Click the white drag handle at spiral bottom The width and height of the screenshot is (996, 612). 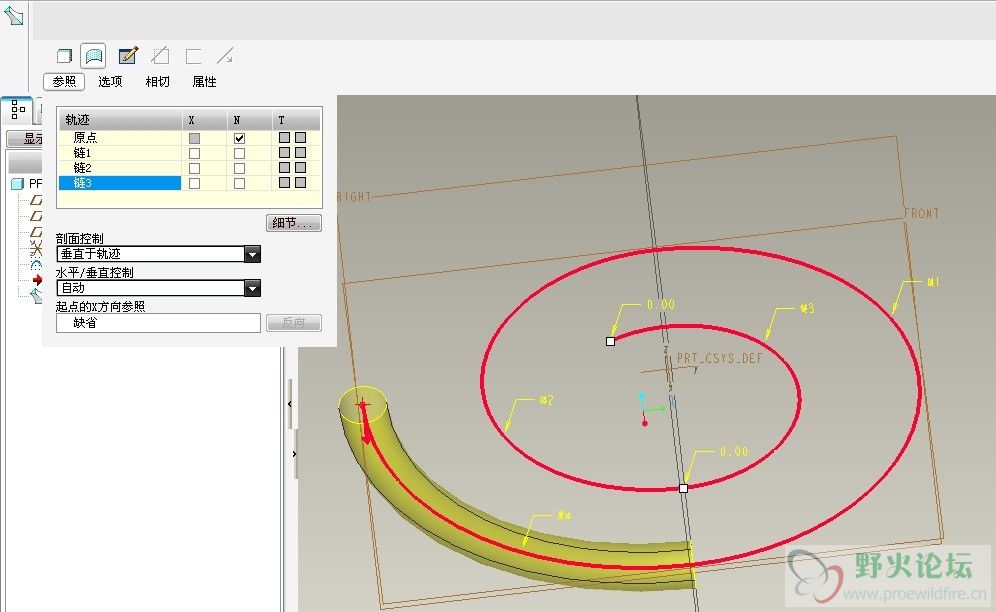683,488
